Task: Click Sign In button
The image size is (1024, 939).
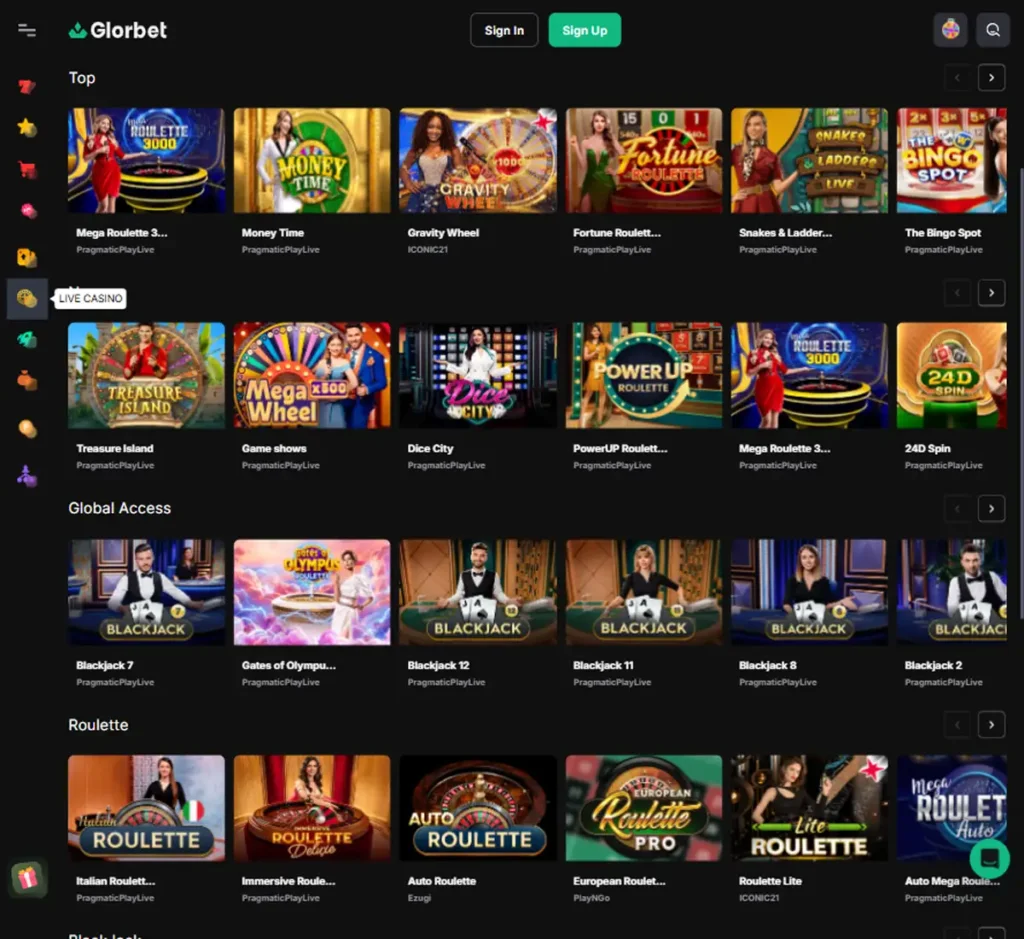Action: point(504,30)
